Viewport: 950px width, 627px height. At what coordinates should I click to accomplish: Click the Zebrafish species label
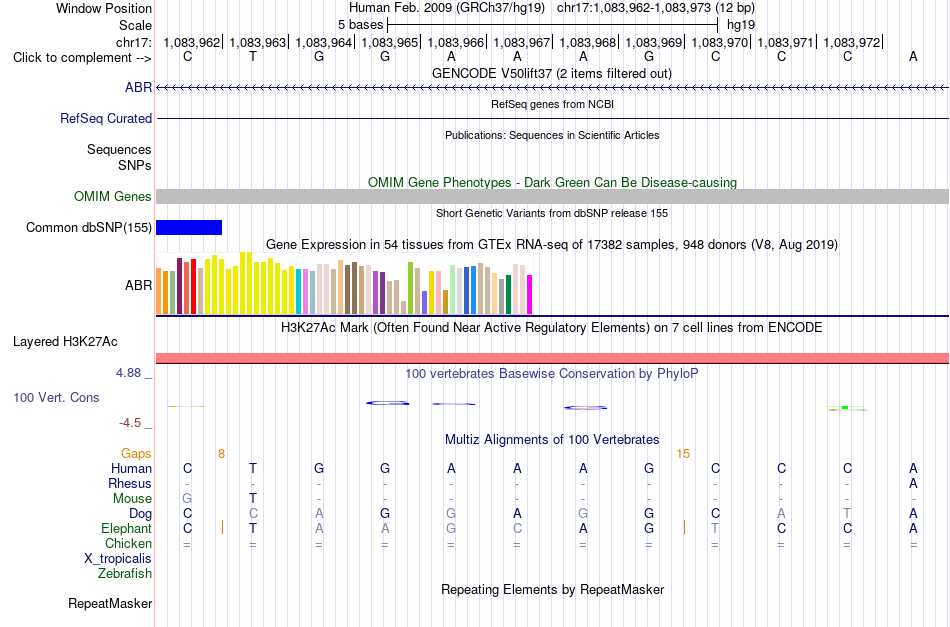(x=125, y=573)
